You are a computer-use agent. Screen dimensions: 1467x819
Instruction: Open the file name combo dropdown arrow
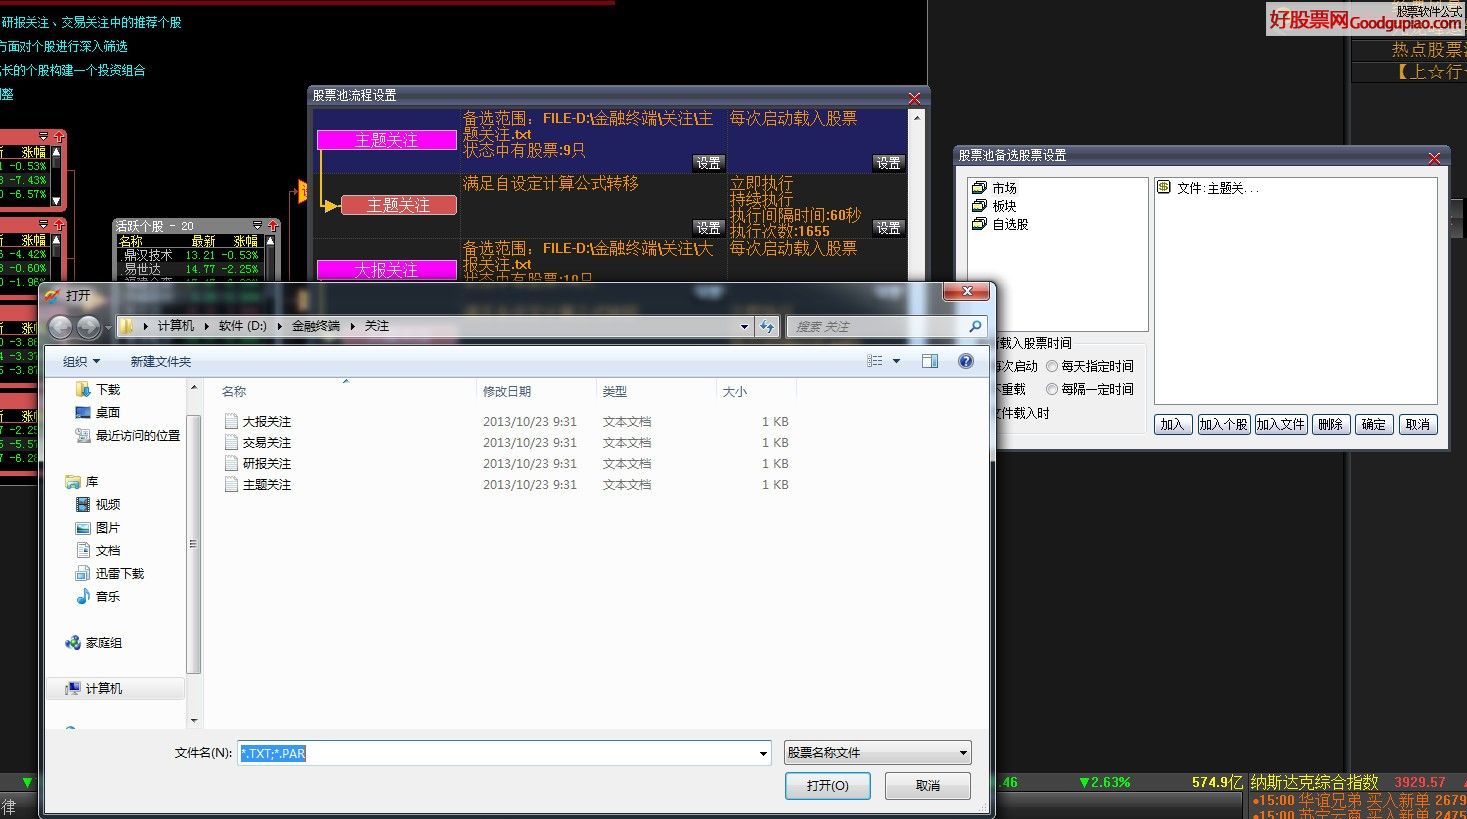coord(763,753)
